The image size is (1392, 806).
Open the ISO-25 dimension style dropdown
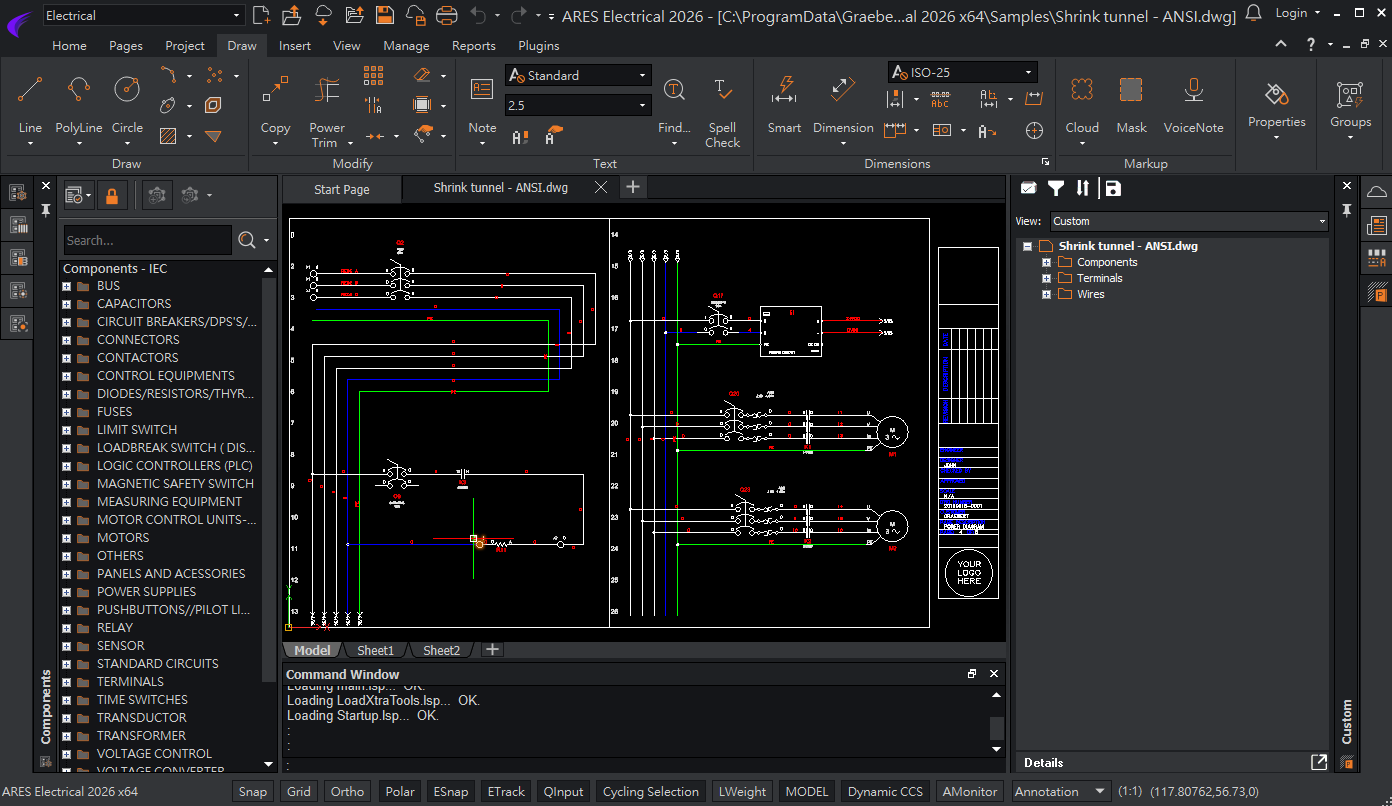(x=962, y=72)
